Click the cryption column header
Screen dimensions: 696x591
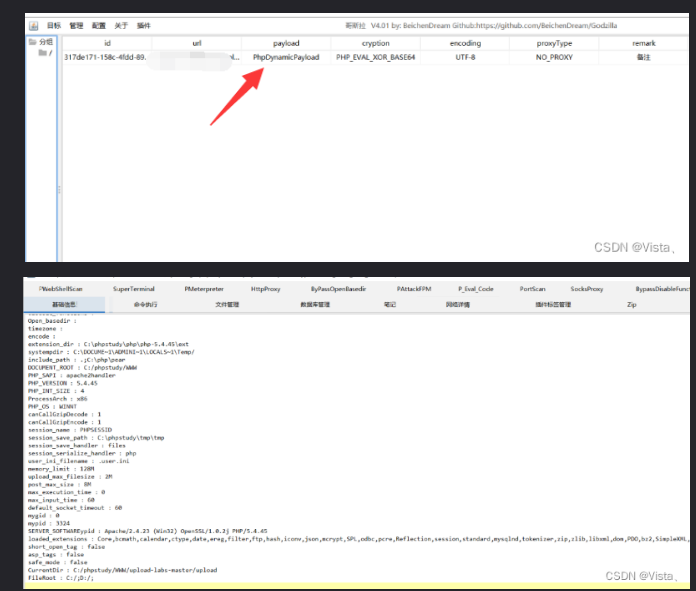pyautogui.click(x=376, y=43)
